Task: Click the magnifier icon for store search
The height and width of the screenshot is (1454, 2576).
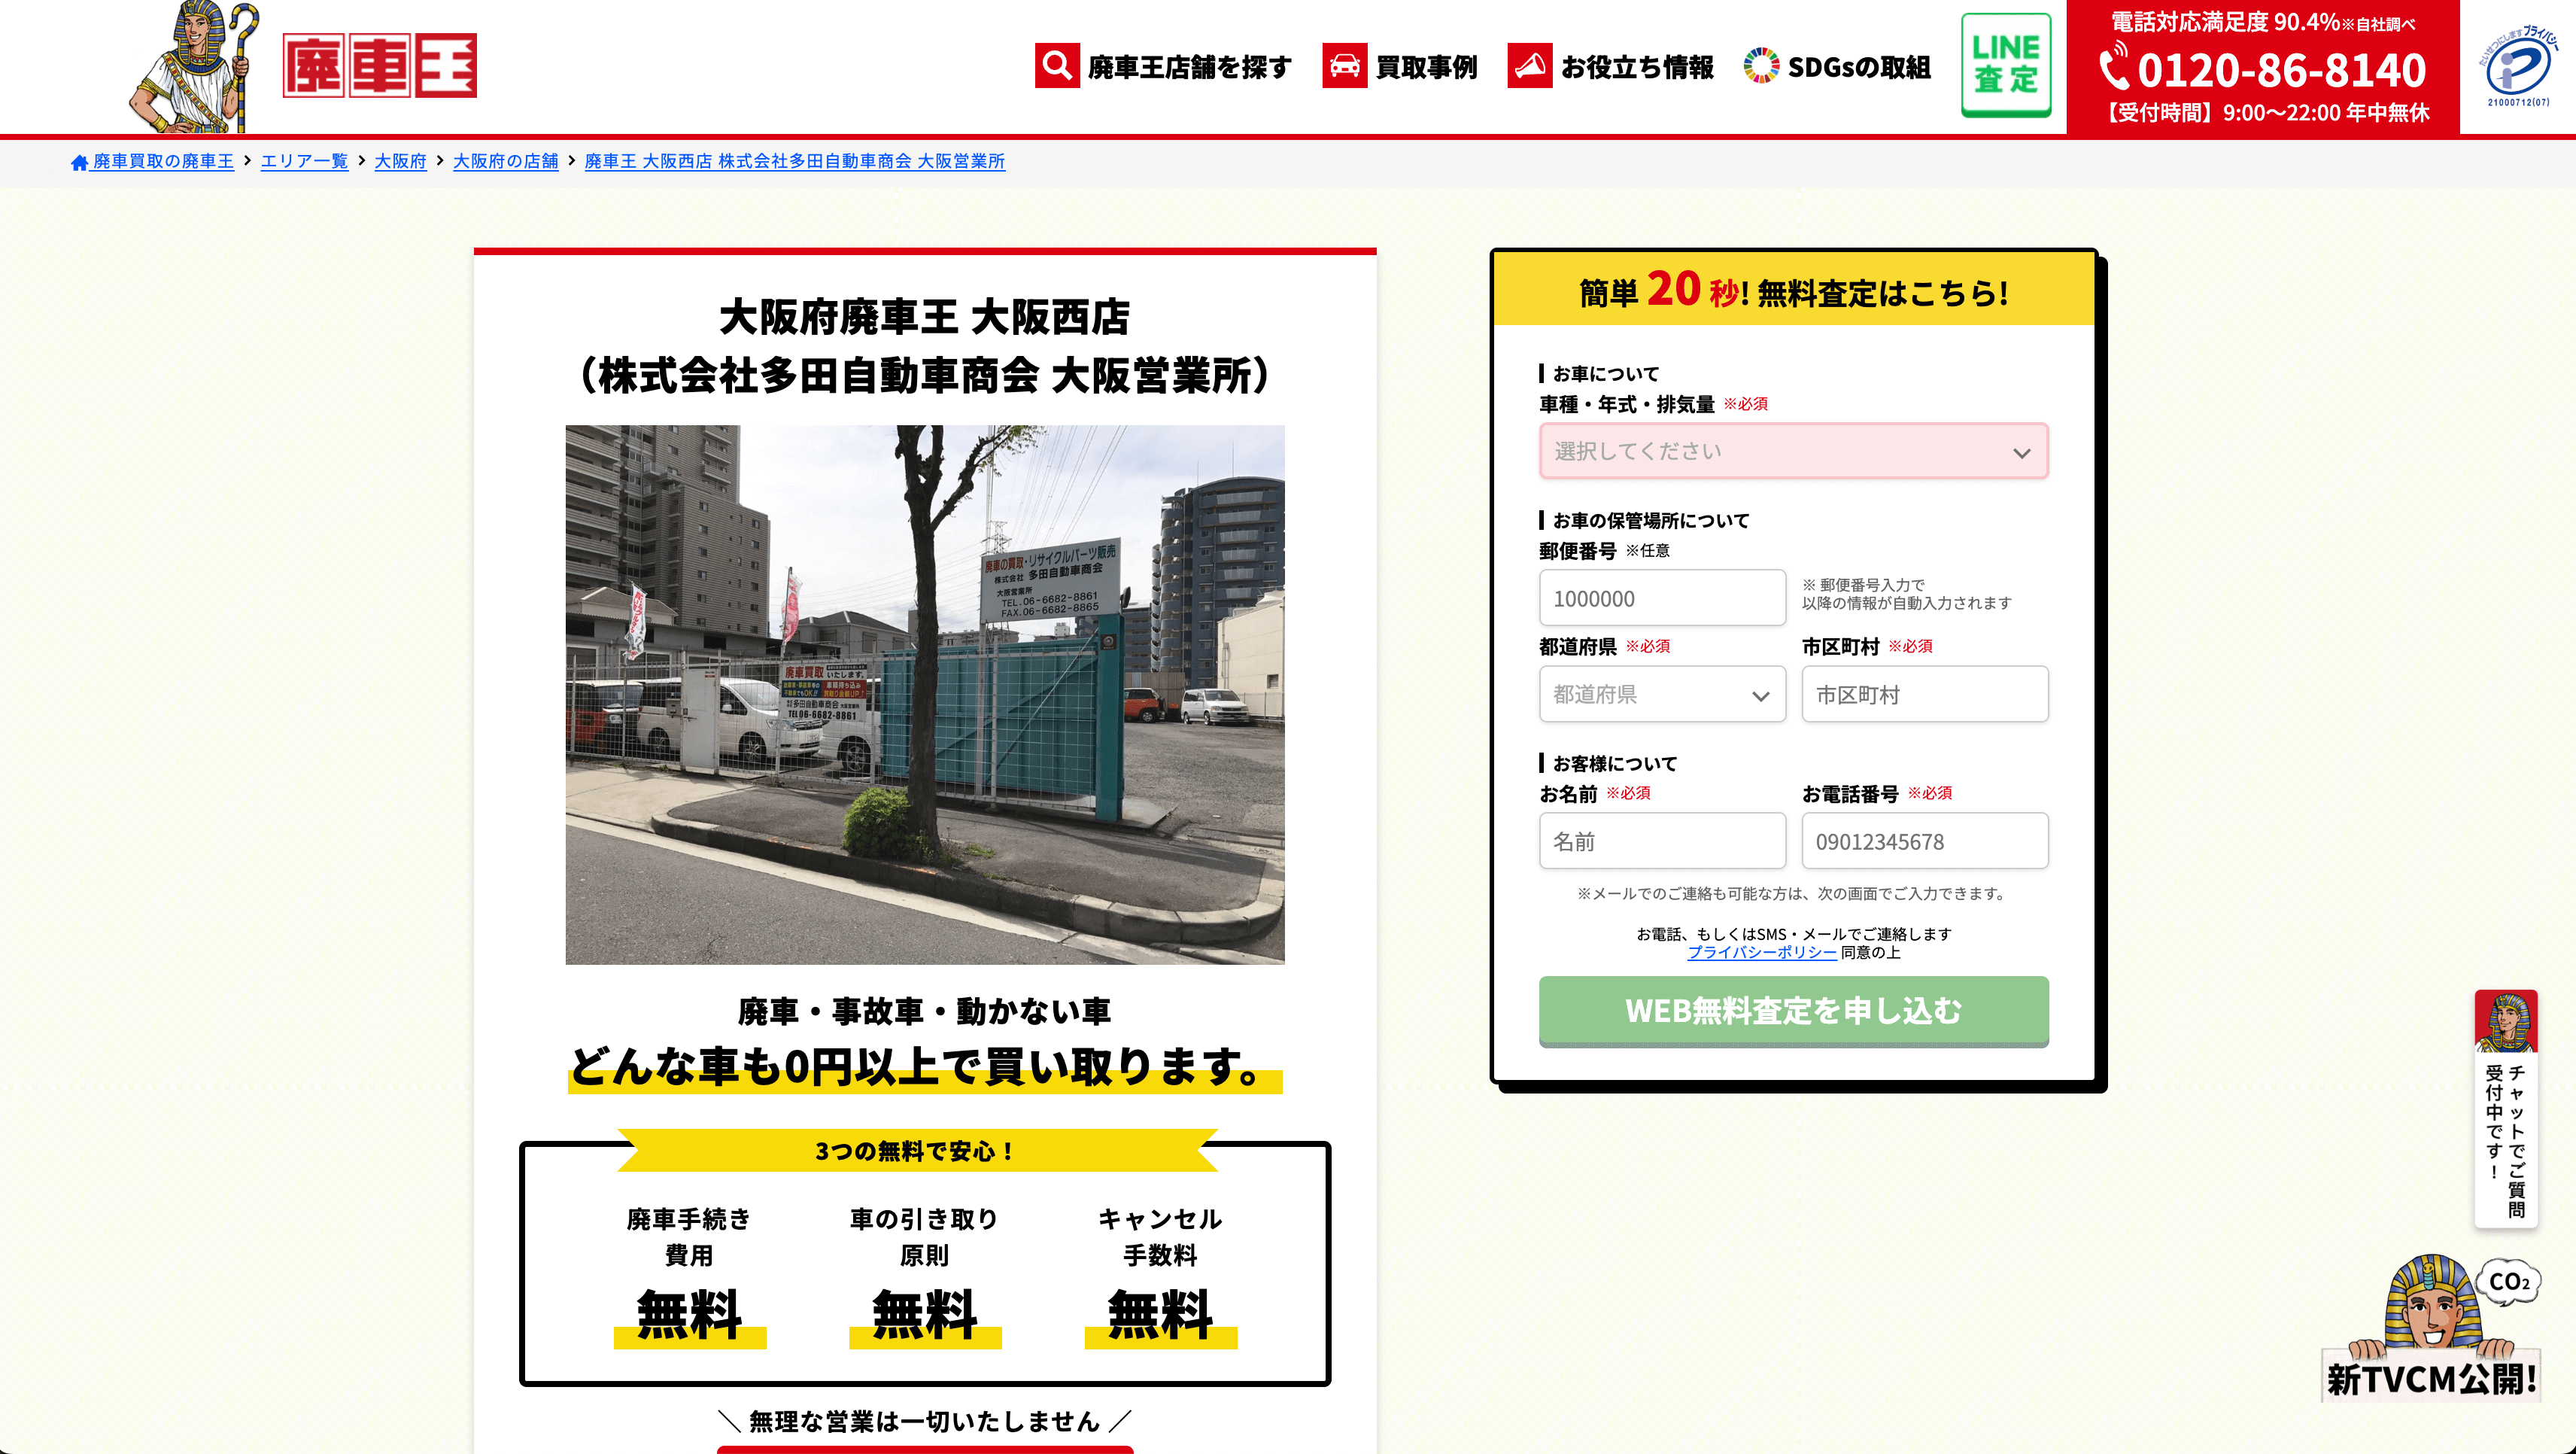Action: (x=1057, y=66)
